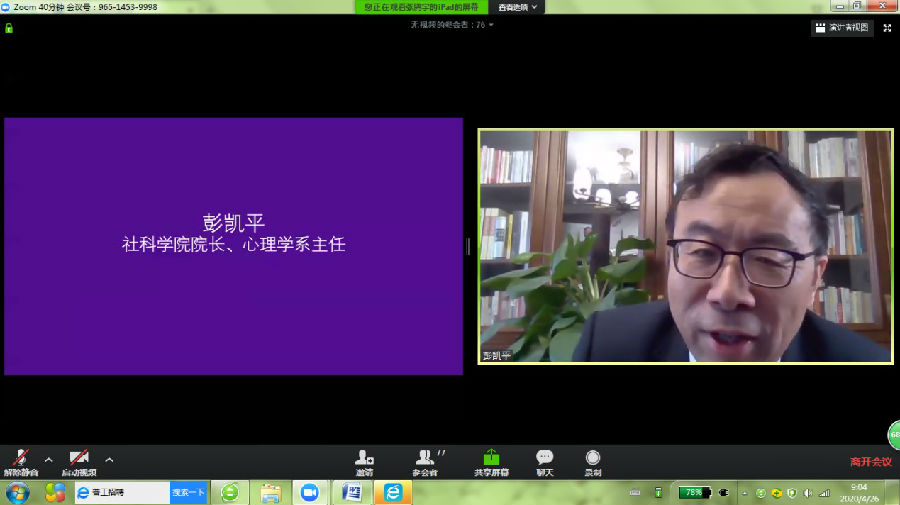Click the green Share Screen (共享屏幕) icon
This screenshot has height=505, width=900.
click(x=491, y=461)
